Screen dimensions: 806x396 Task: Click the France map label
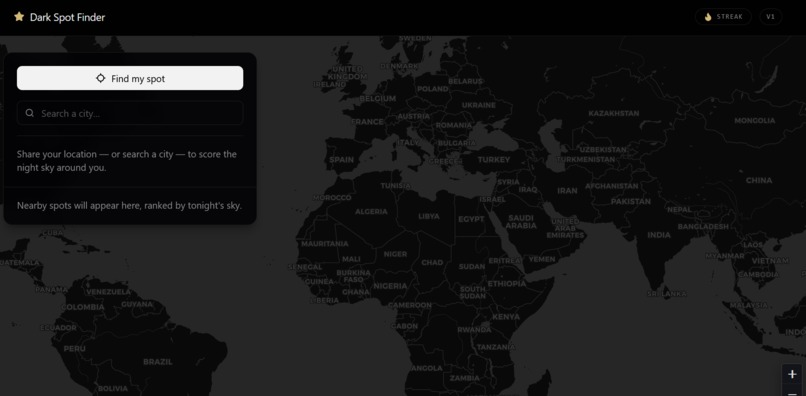[368, 122]
